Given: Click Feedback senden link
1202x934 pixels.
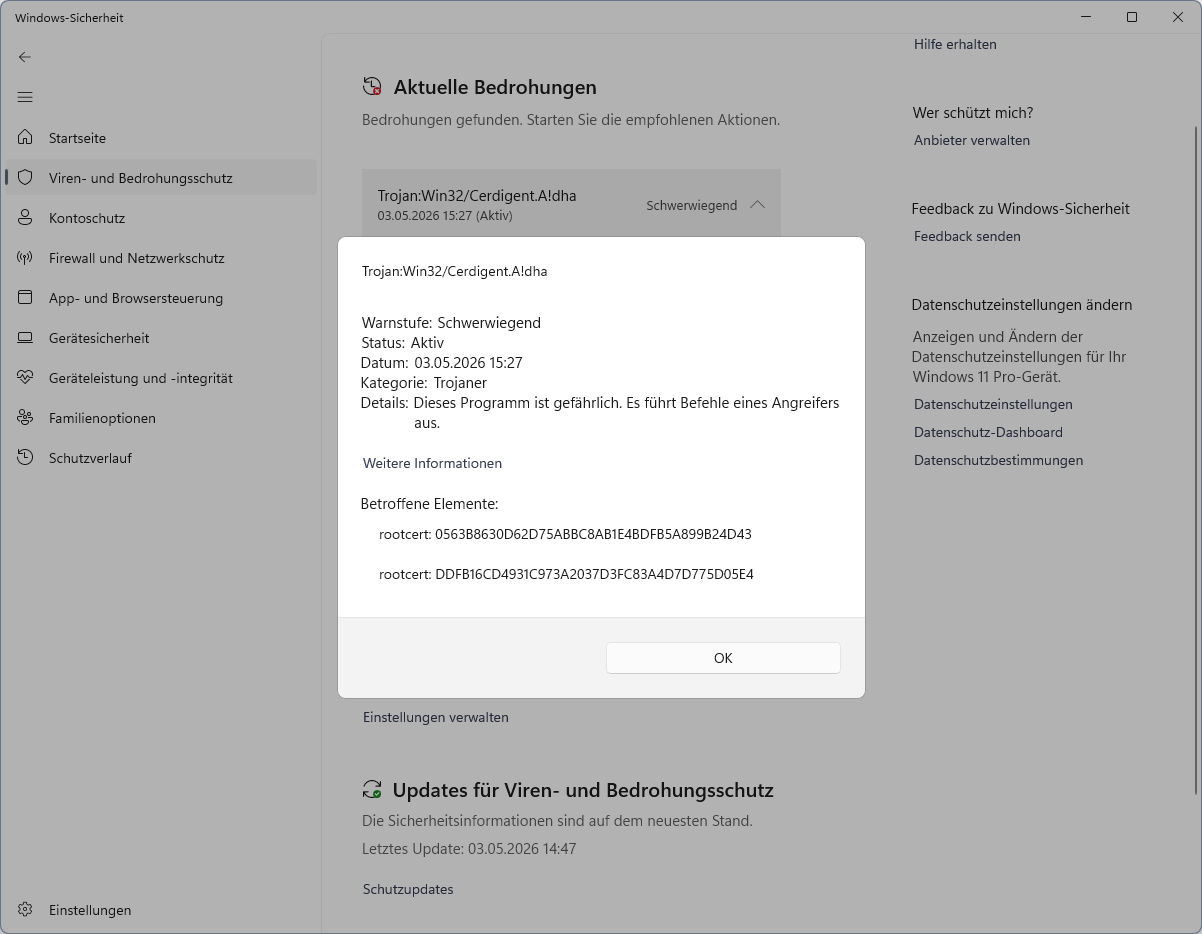Looking at the screenshot, I should 967,236.
